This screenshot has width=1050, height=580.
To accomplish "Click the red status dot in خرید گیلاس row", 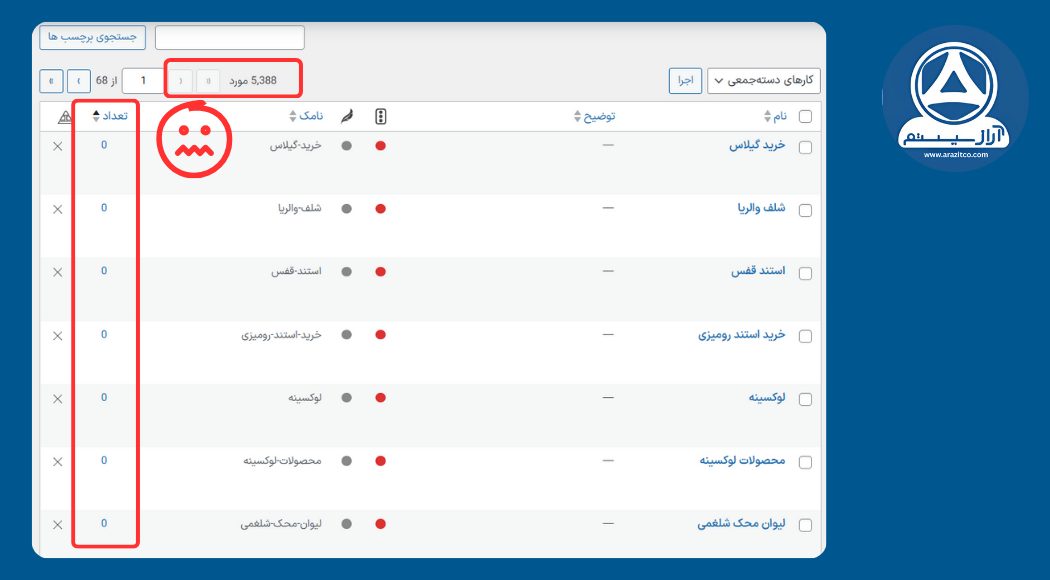I will click(x=380, y=146).
